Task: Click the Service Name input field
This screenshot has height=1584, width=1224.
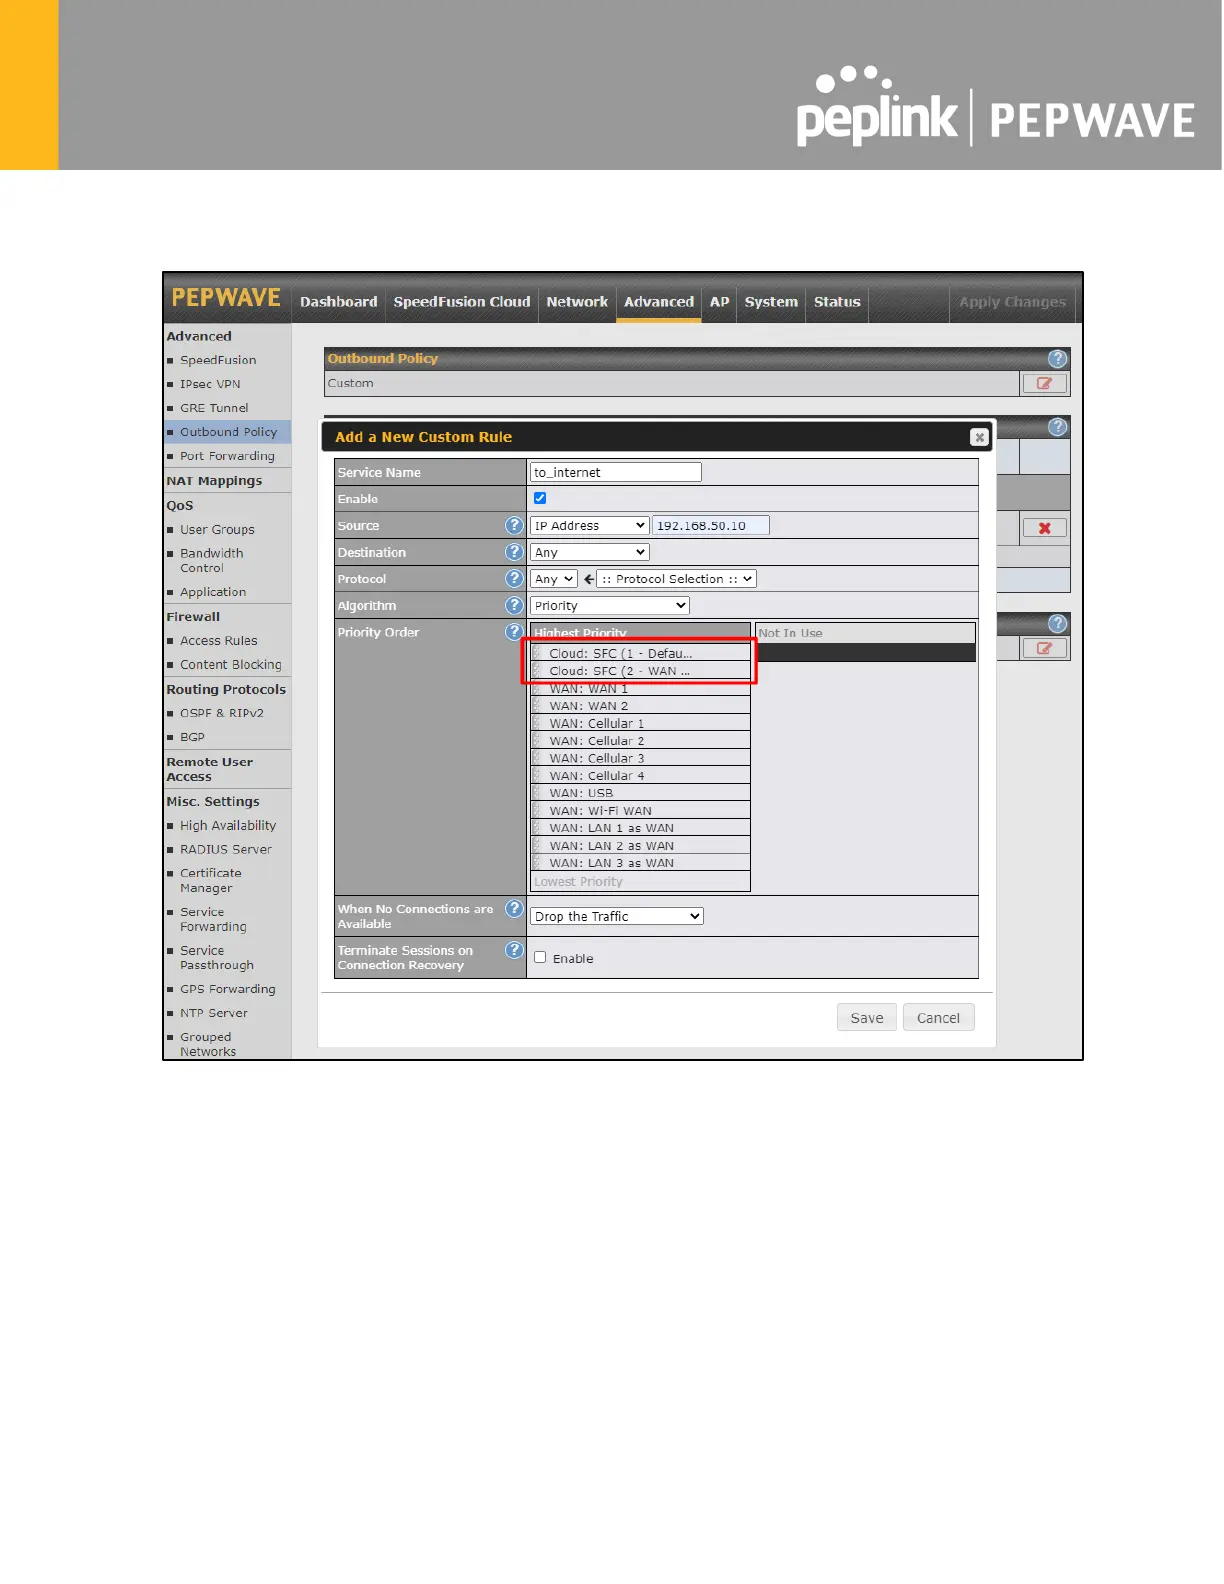Action: pyautogui.click(x=616, y=472)
